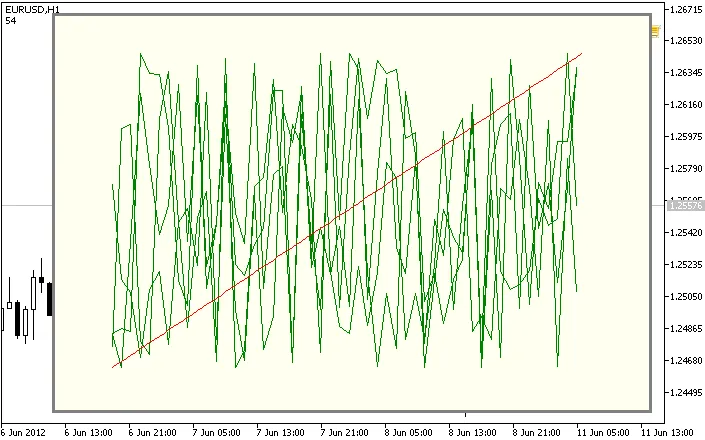
Task: Click the 6 Jun 21:00 time label
Action: coord(152,433)
